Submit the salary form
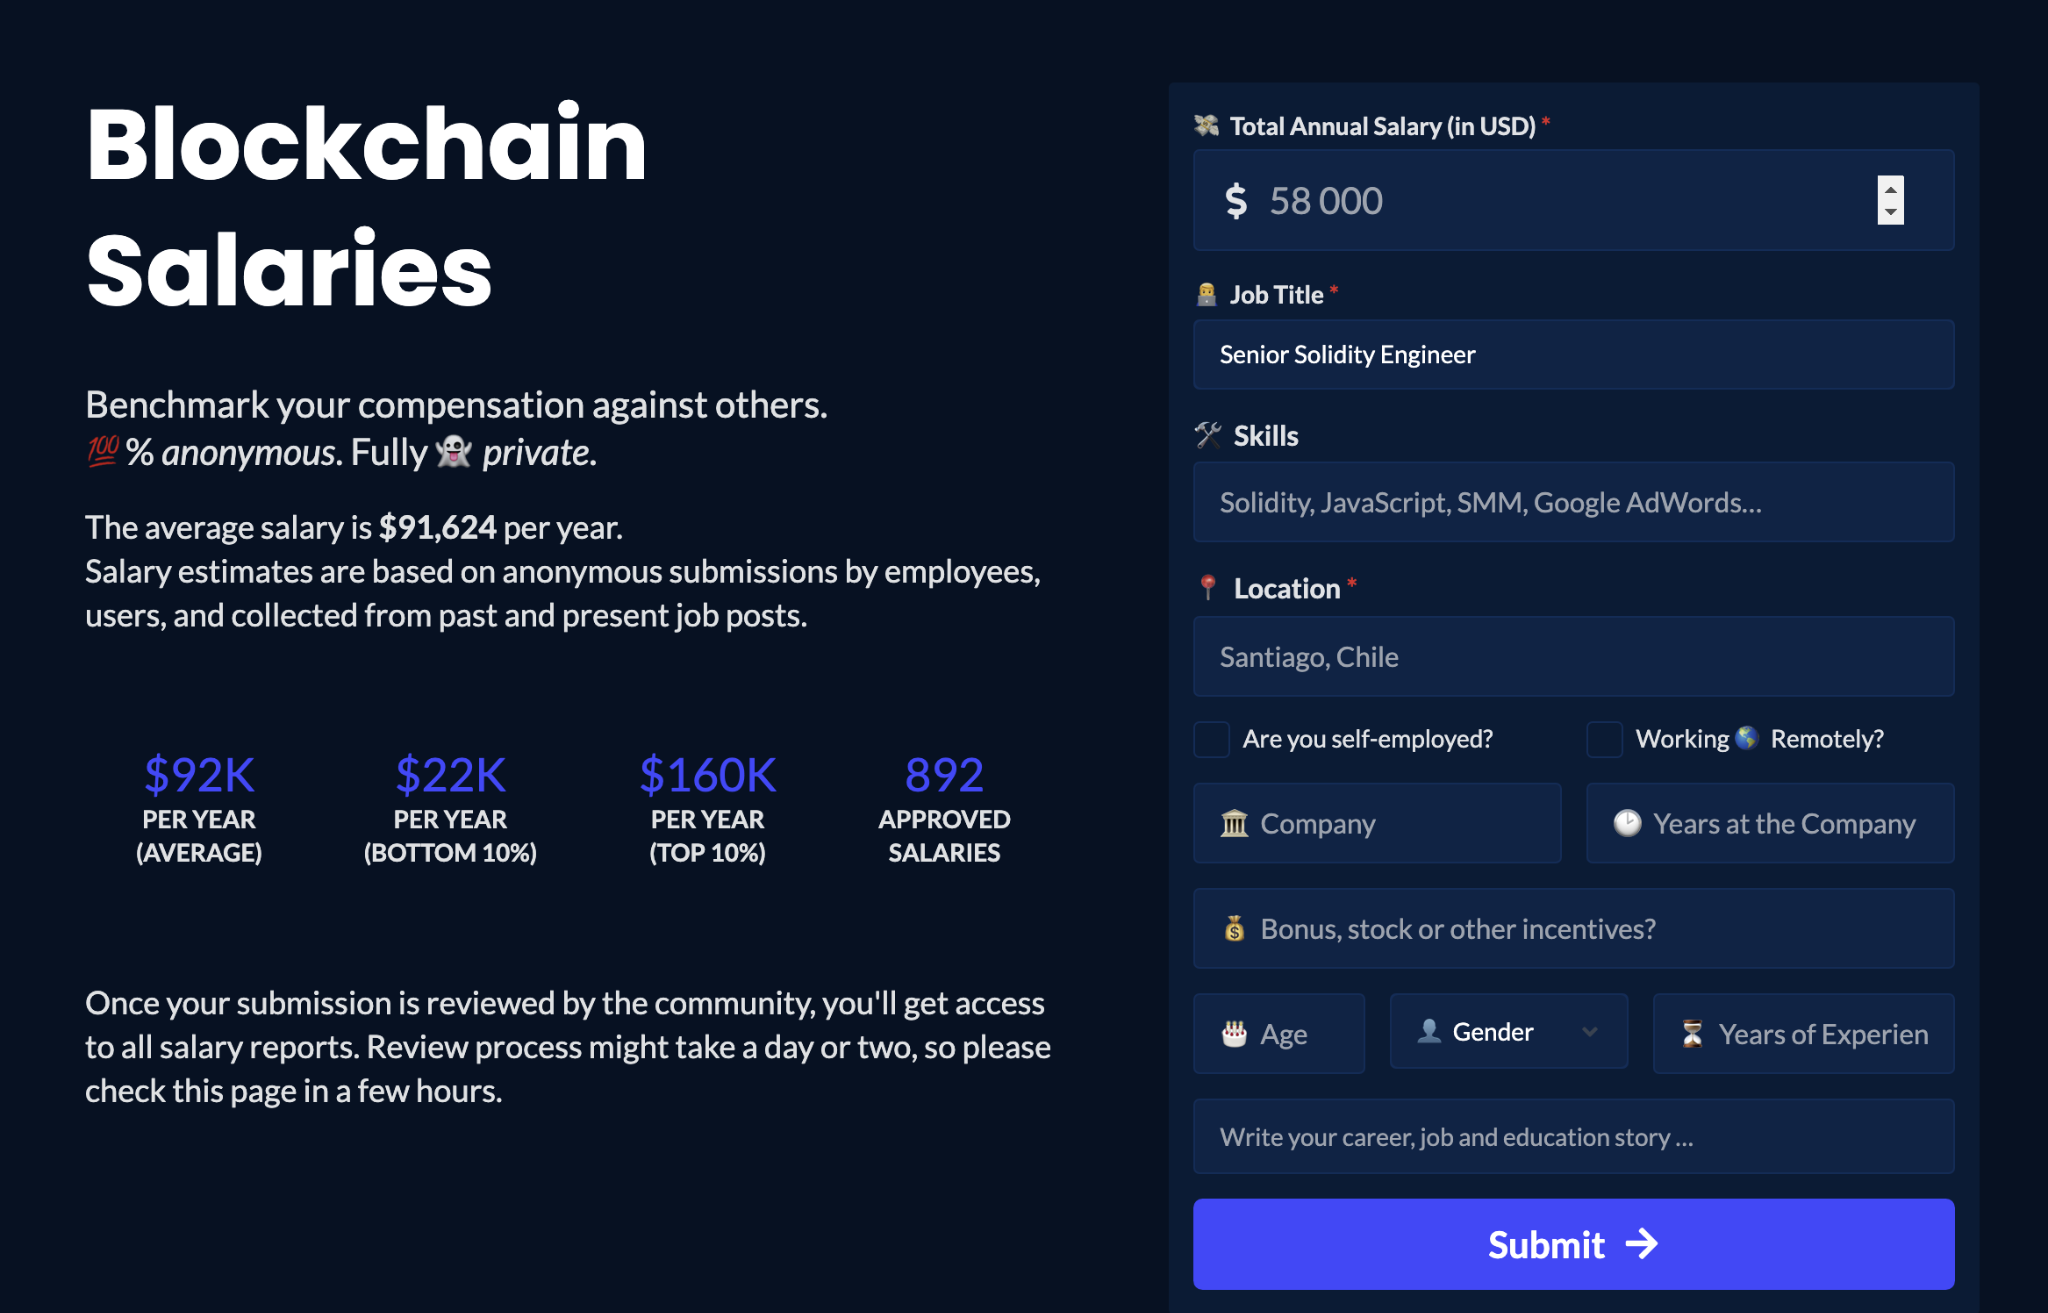The image size is (2048, 1313). [x=1573, y=1244]
